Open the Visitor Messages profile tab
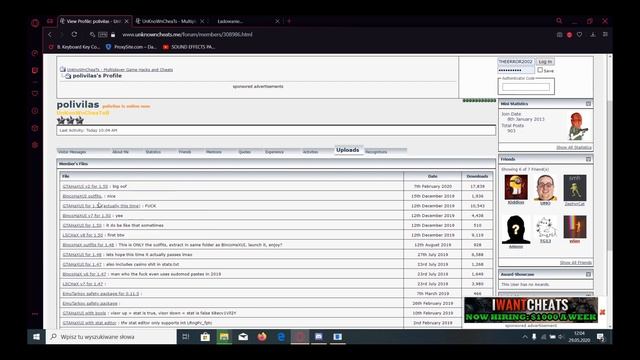Screen dimensions: 640x360 [72, 152]
